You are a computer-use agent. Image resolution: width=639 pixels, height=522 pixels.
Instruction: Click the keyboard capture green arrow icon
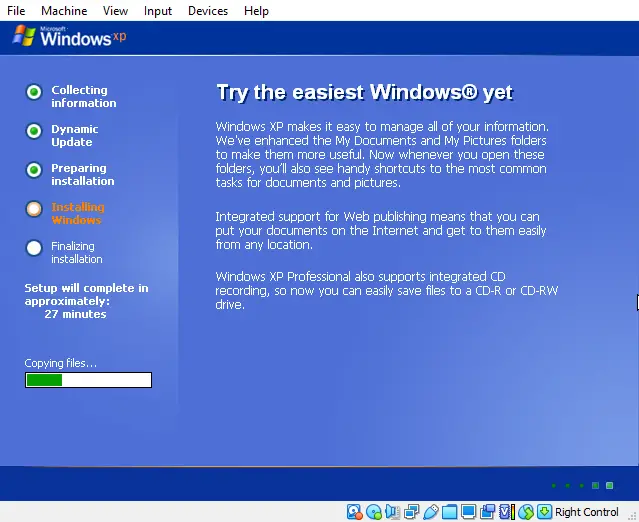[544, 512]
